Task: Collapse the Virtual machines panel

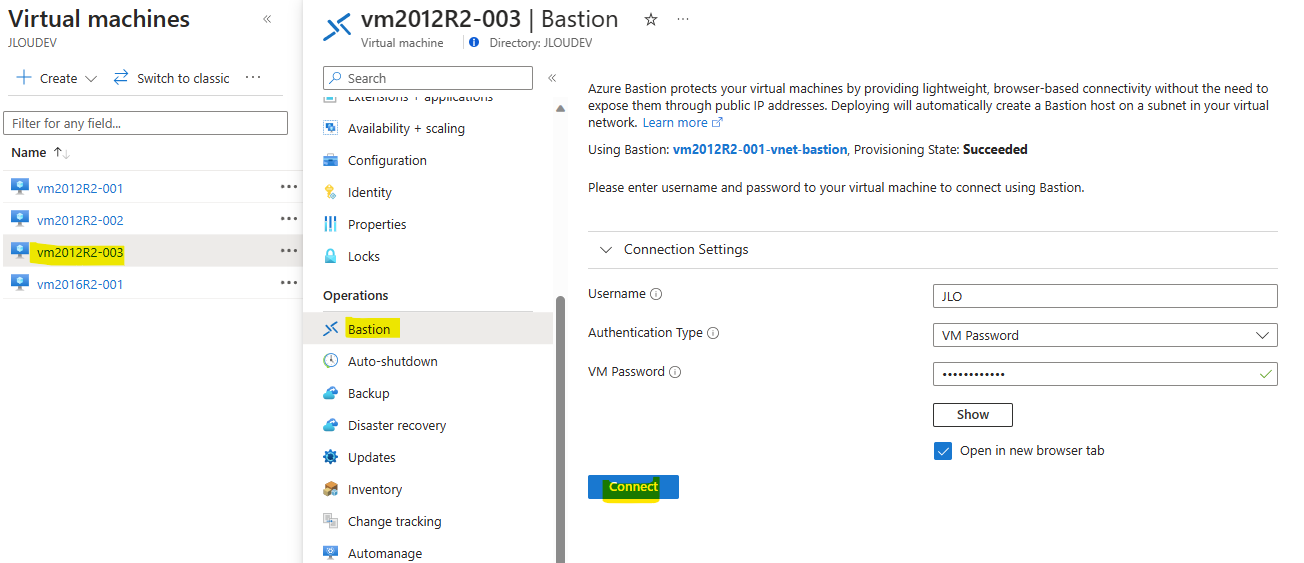Action: (x=267, y=19)
